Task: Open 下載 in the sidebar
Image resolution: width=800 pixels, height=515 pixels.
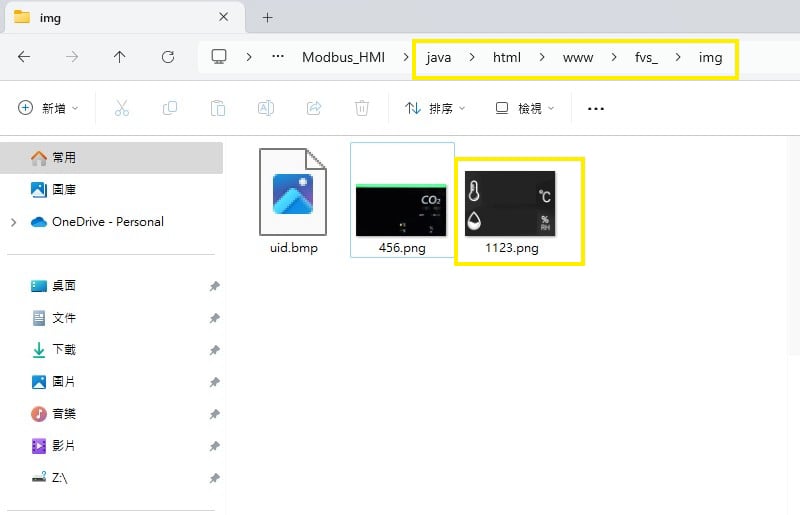Action: click(63, 350)
